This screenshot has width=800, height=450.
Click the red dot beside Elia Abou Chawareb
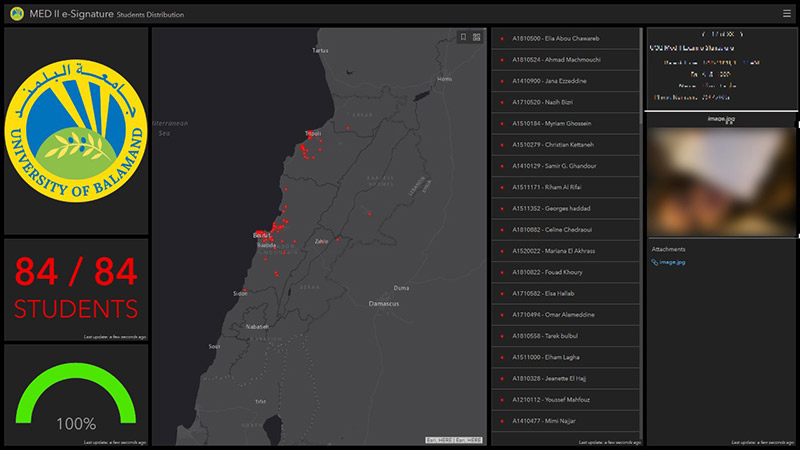502,38
